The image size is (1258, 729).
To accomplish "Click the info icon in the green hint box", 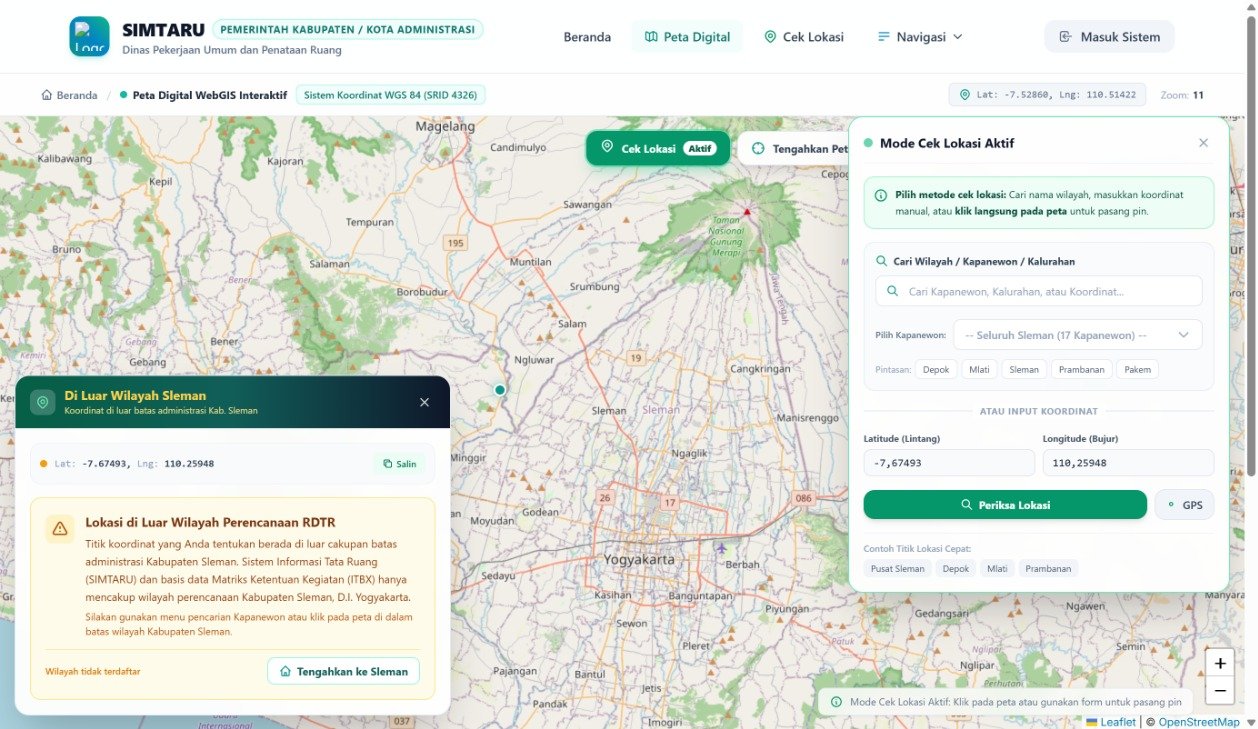I will [x=881, y=196].
